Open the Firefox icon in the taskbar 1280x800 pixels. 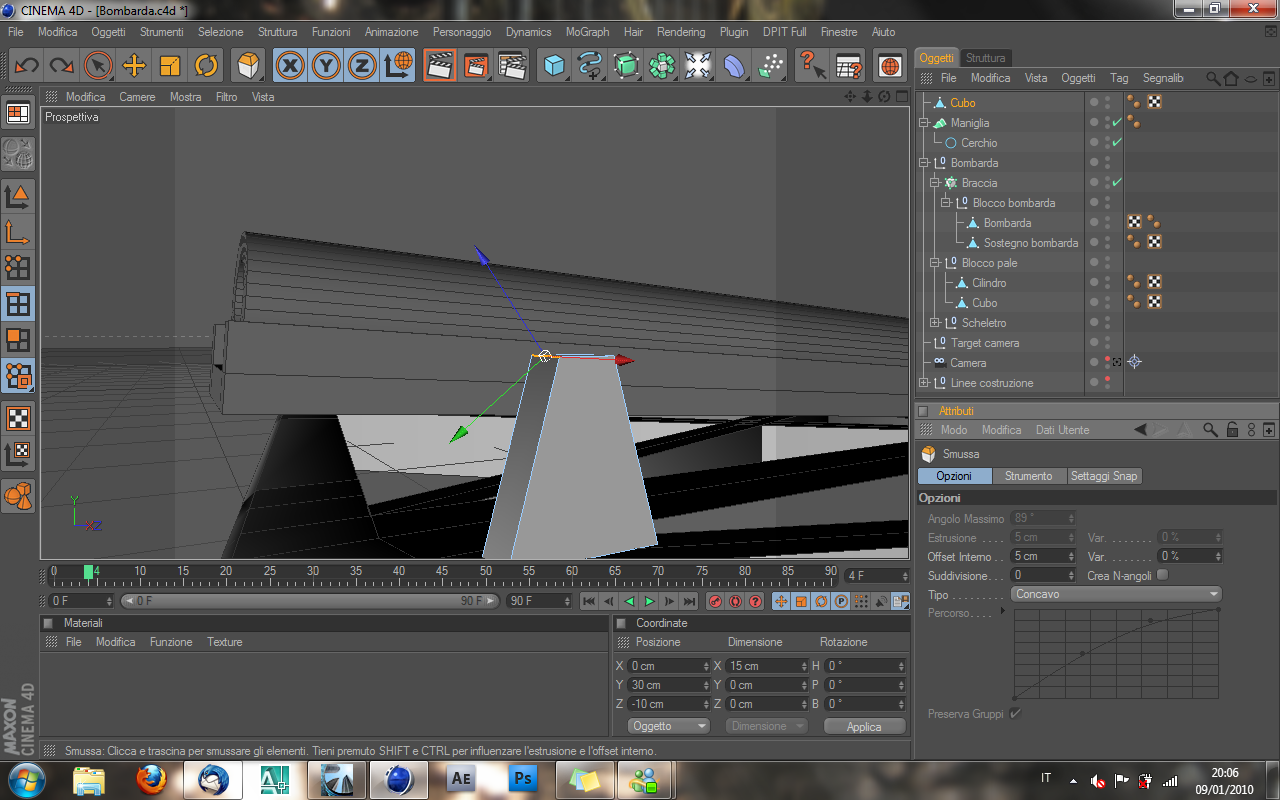click(151, 778)
